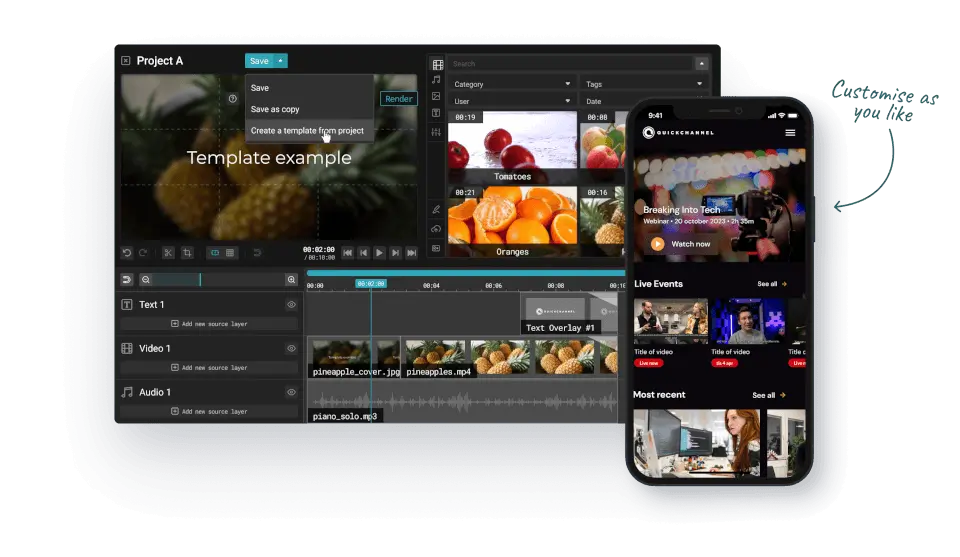
Task: Click the undo arrow below preview
Action: 127,253
